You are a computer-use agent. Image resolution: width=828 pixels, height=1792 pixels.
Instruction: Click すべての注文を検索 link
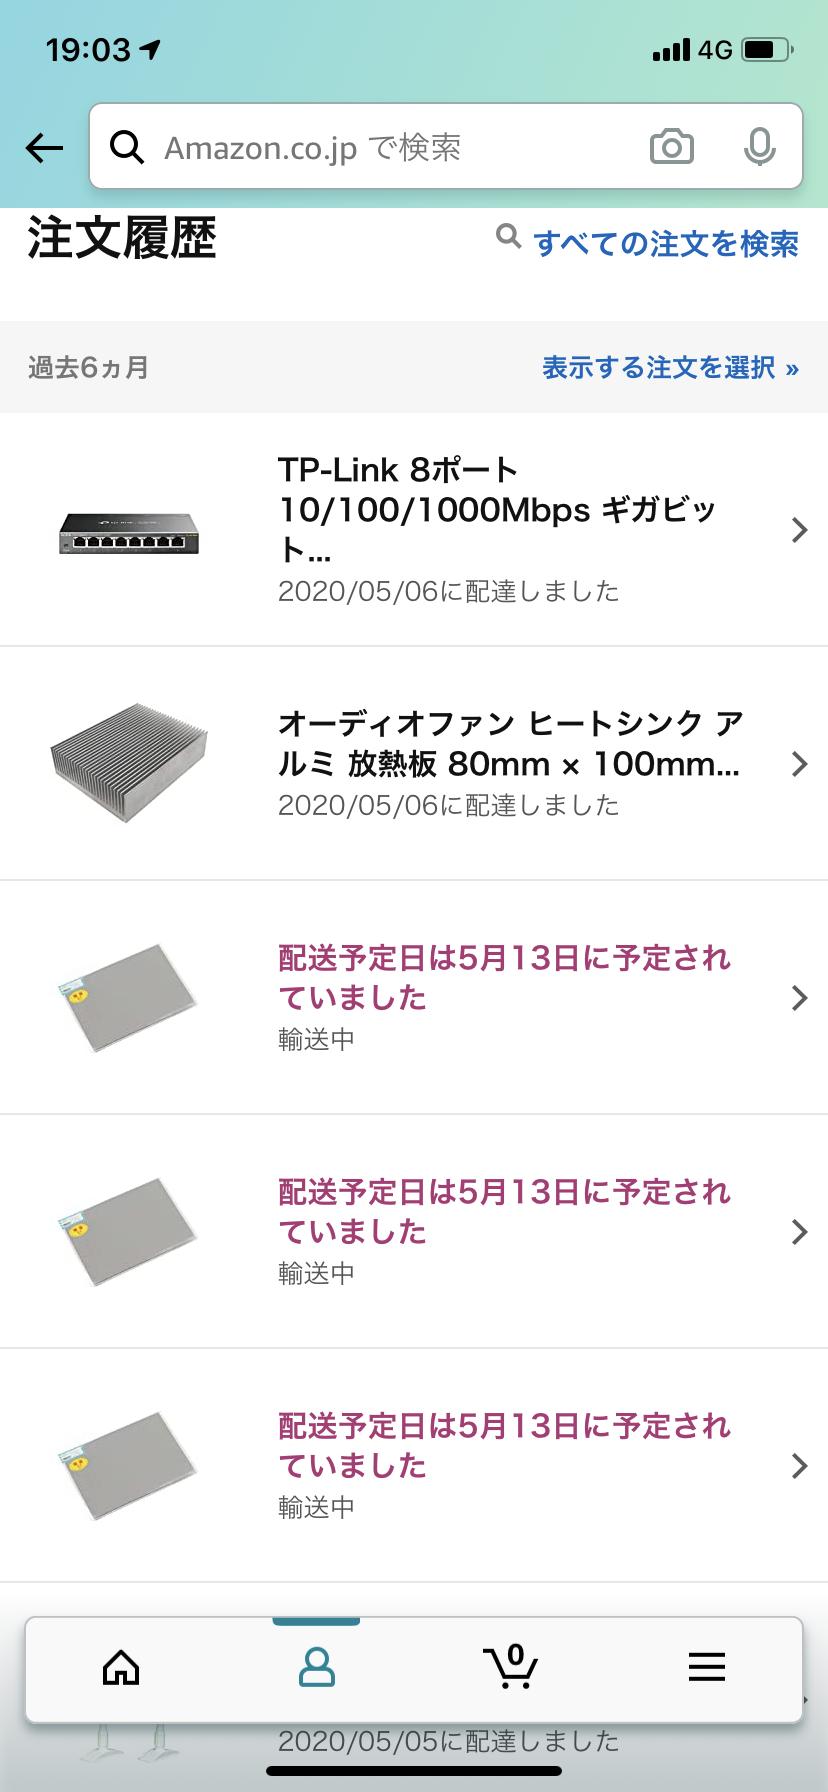pyautogui.click(x=666, y=243)
